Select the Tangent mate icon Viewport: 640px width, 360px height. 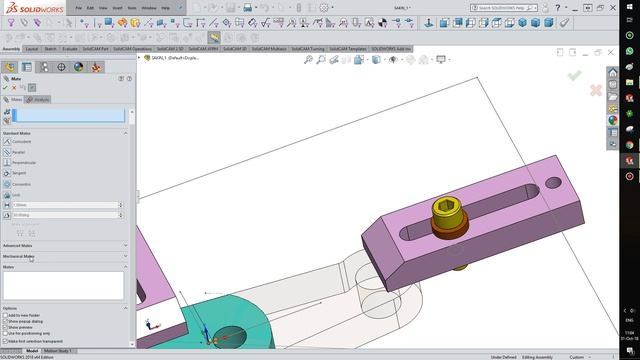(x=7, y=173)
